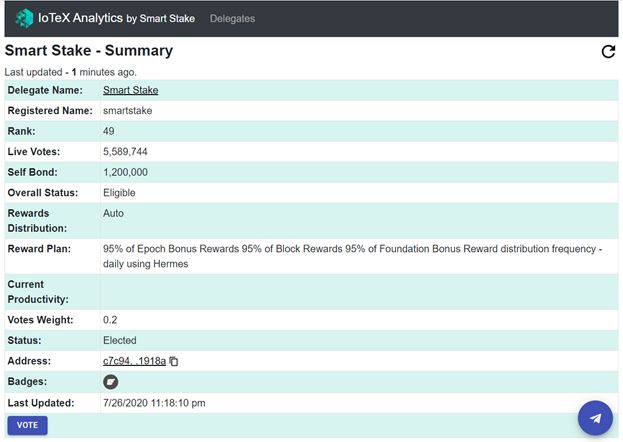Click the Smart Stake - Summary heading

tap(89, 50)
